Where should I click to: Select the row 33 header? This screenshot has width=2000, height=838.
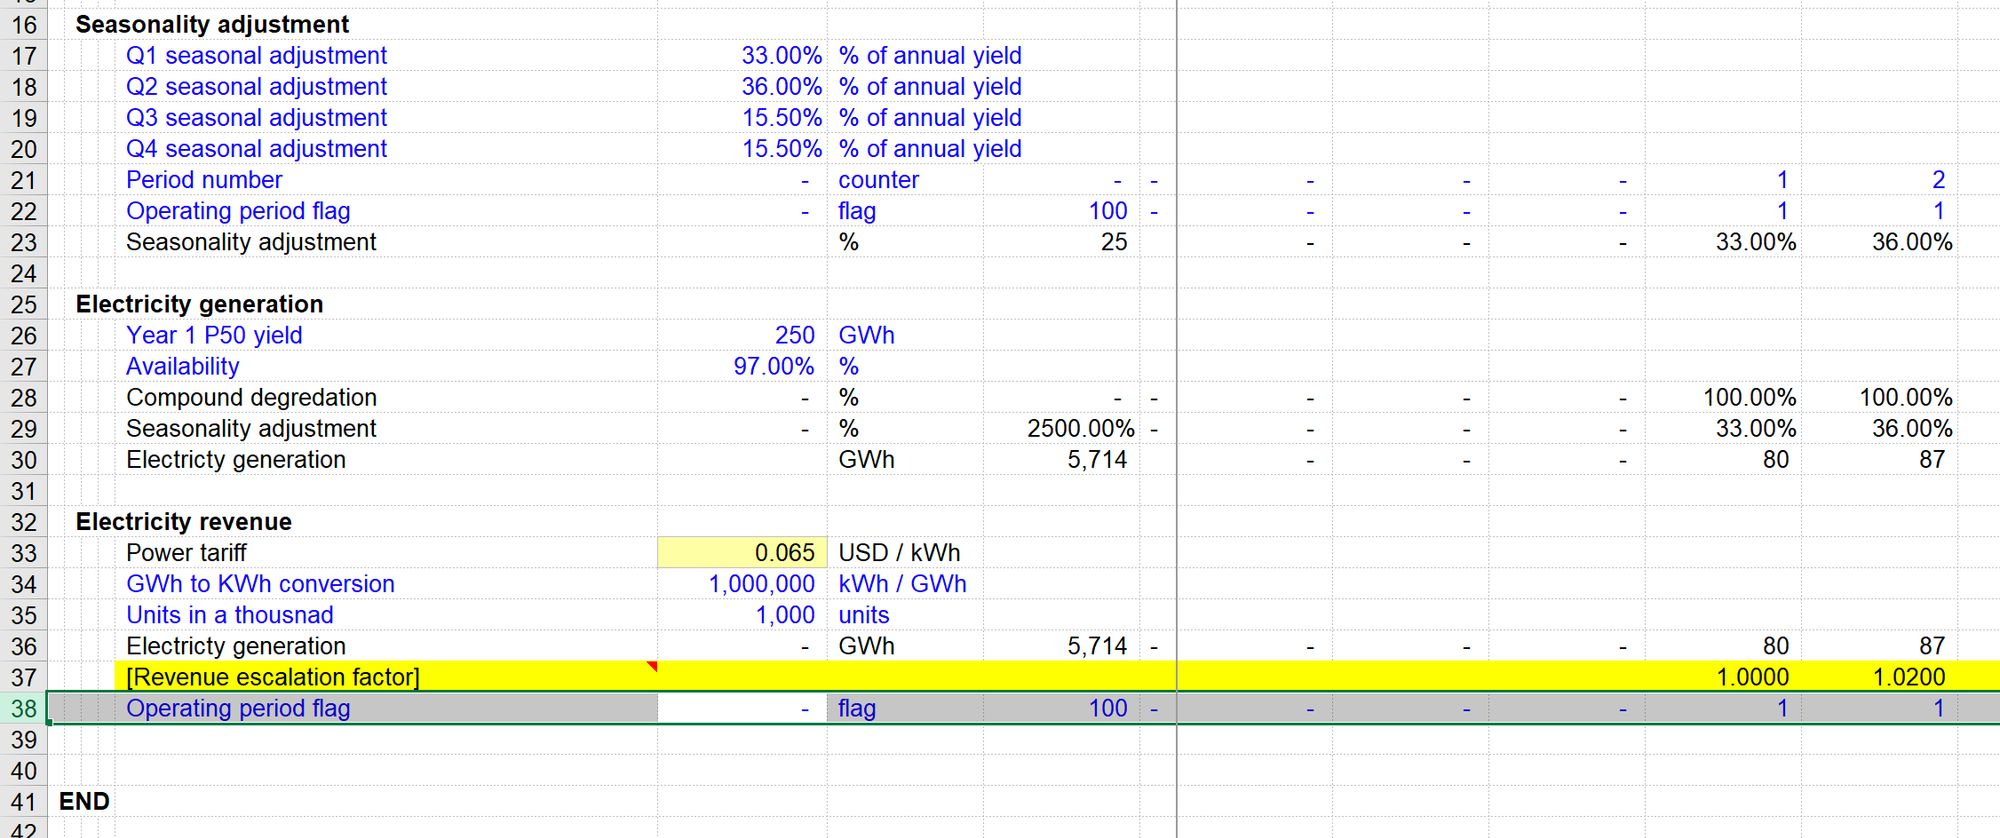click(24, 553)
